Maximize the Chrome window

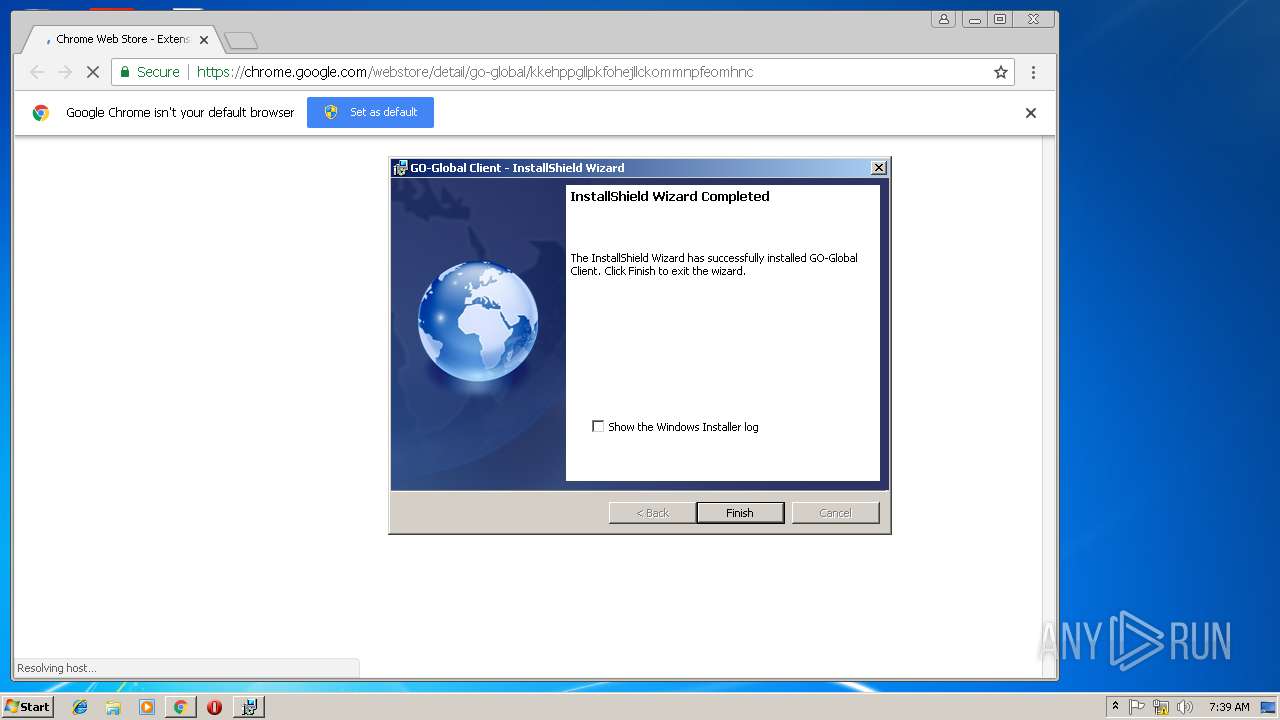pos(1000,19)
